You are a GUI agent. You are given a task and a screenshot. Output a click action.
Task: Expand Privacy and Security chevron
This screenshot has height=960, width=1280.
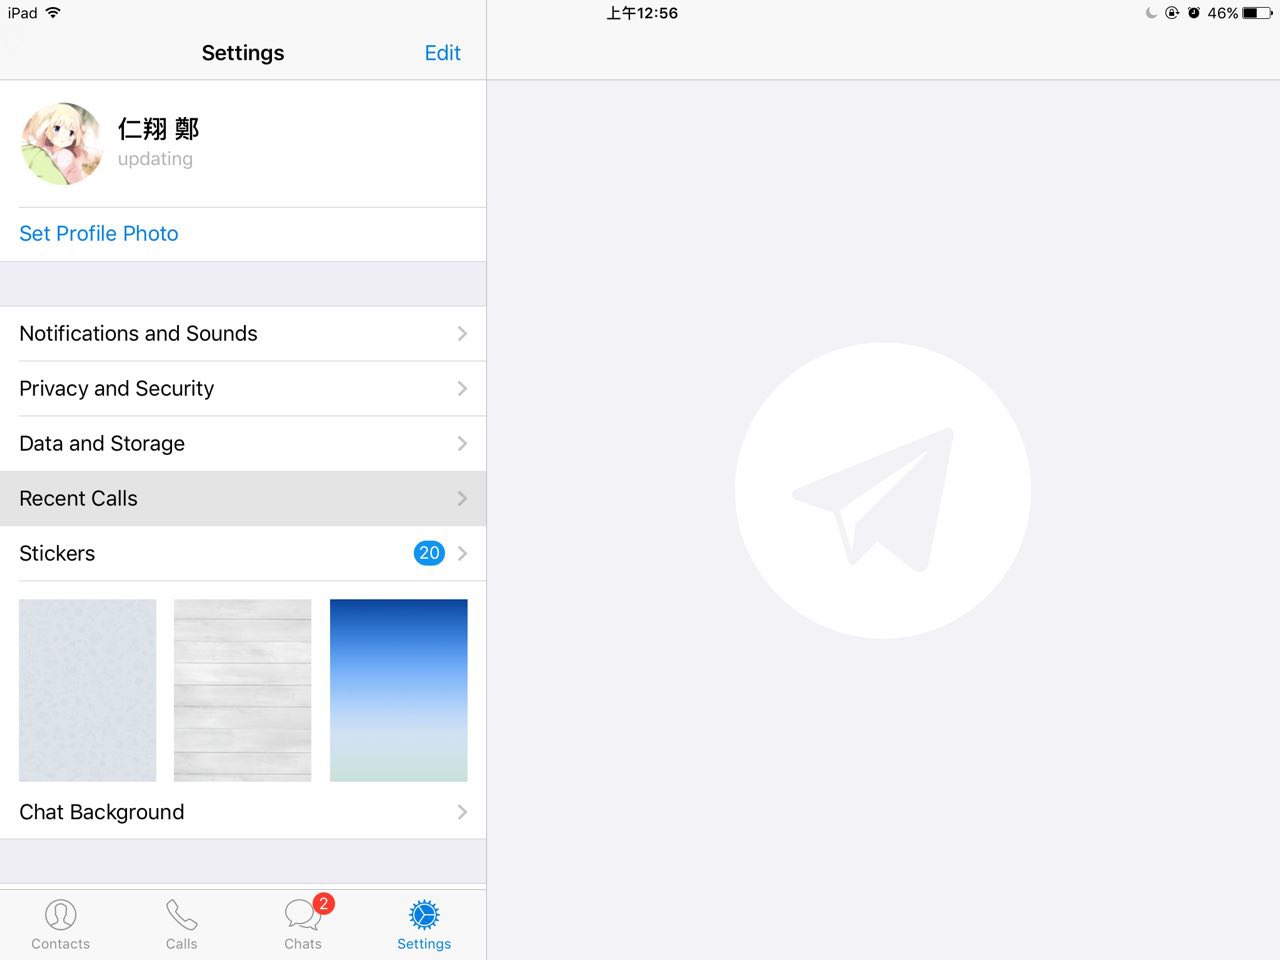pyautogui.click(x=462, y=389)
